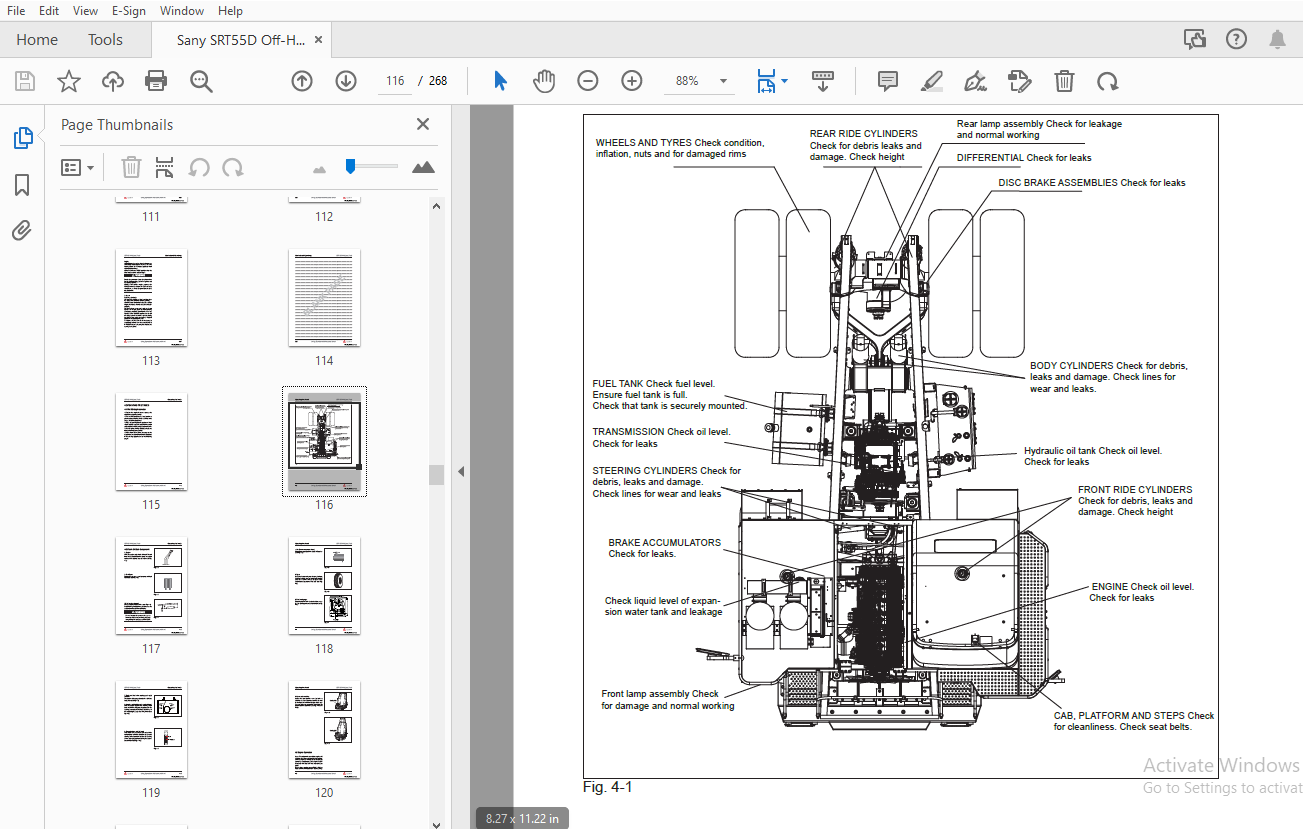Open the Page Thumbnails sidebar icon
Image resolution: width=1303 pixels, height=829 pixels.
pyautogui.click(x=23, y=138)
